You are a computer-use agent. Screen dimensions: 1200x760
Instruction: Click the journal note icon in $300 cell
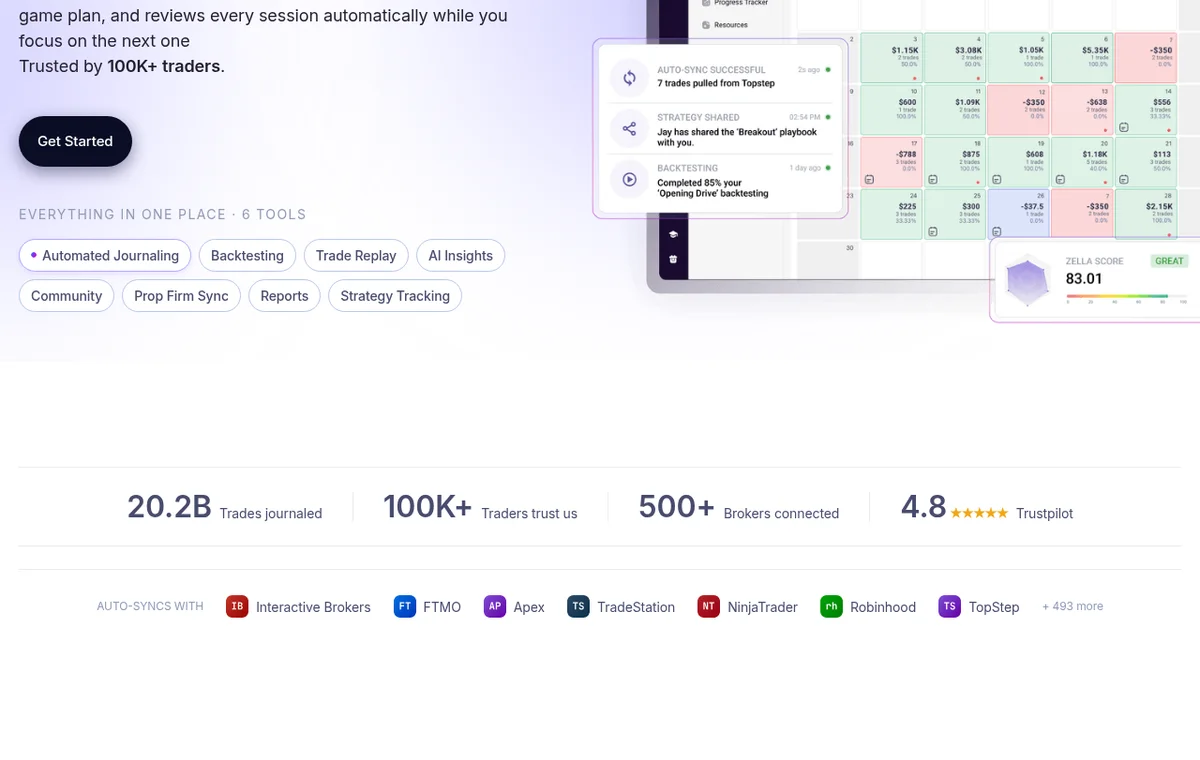[933, 231]
